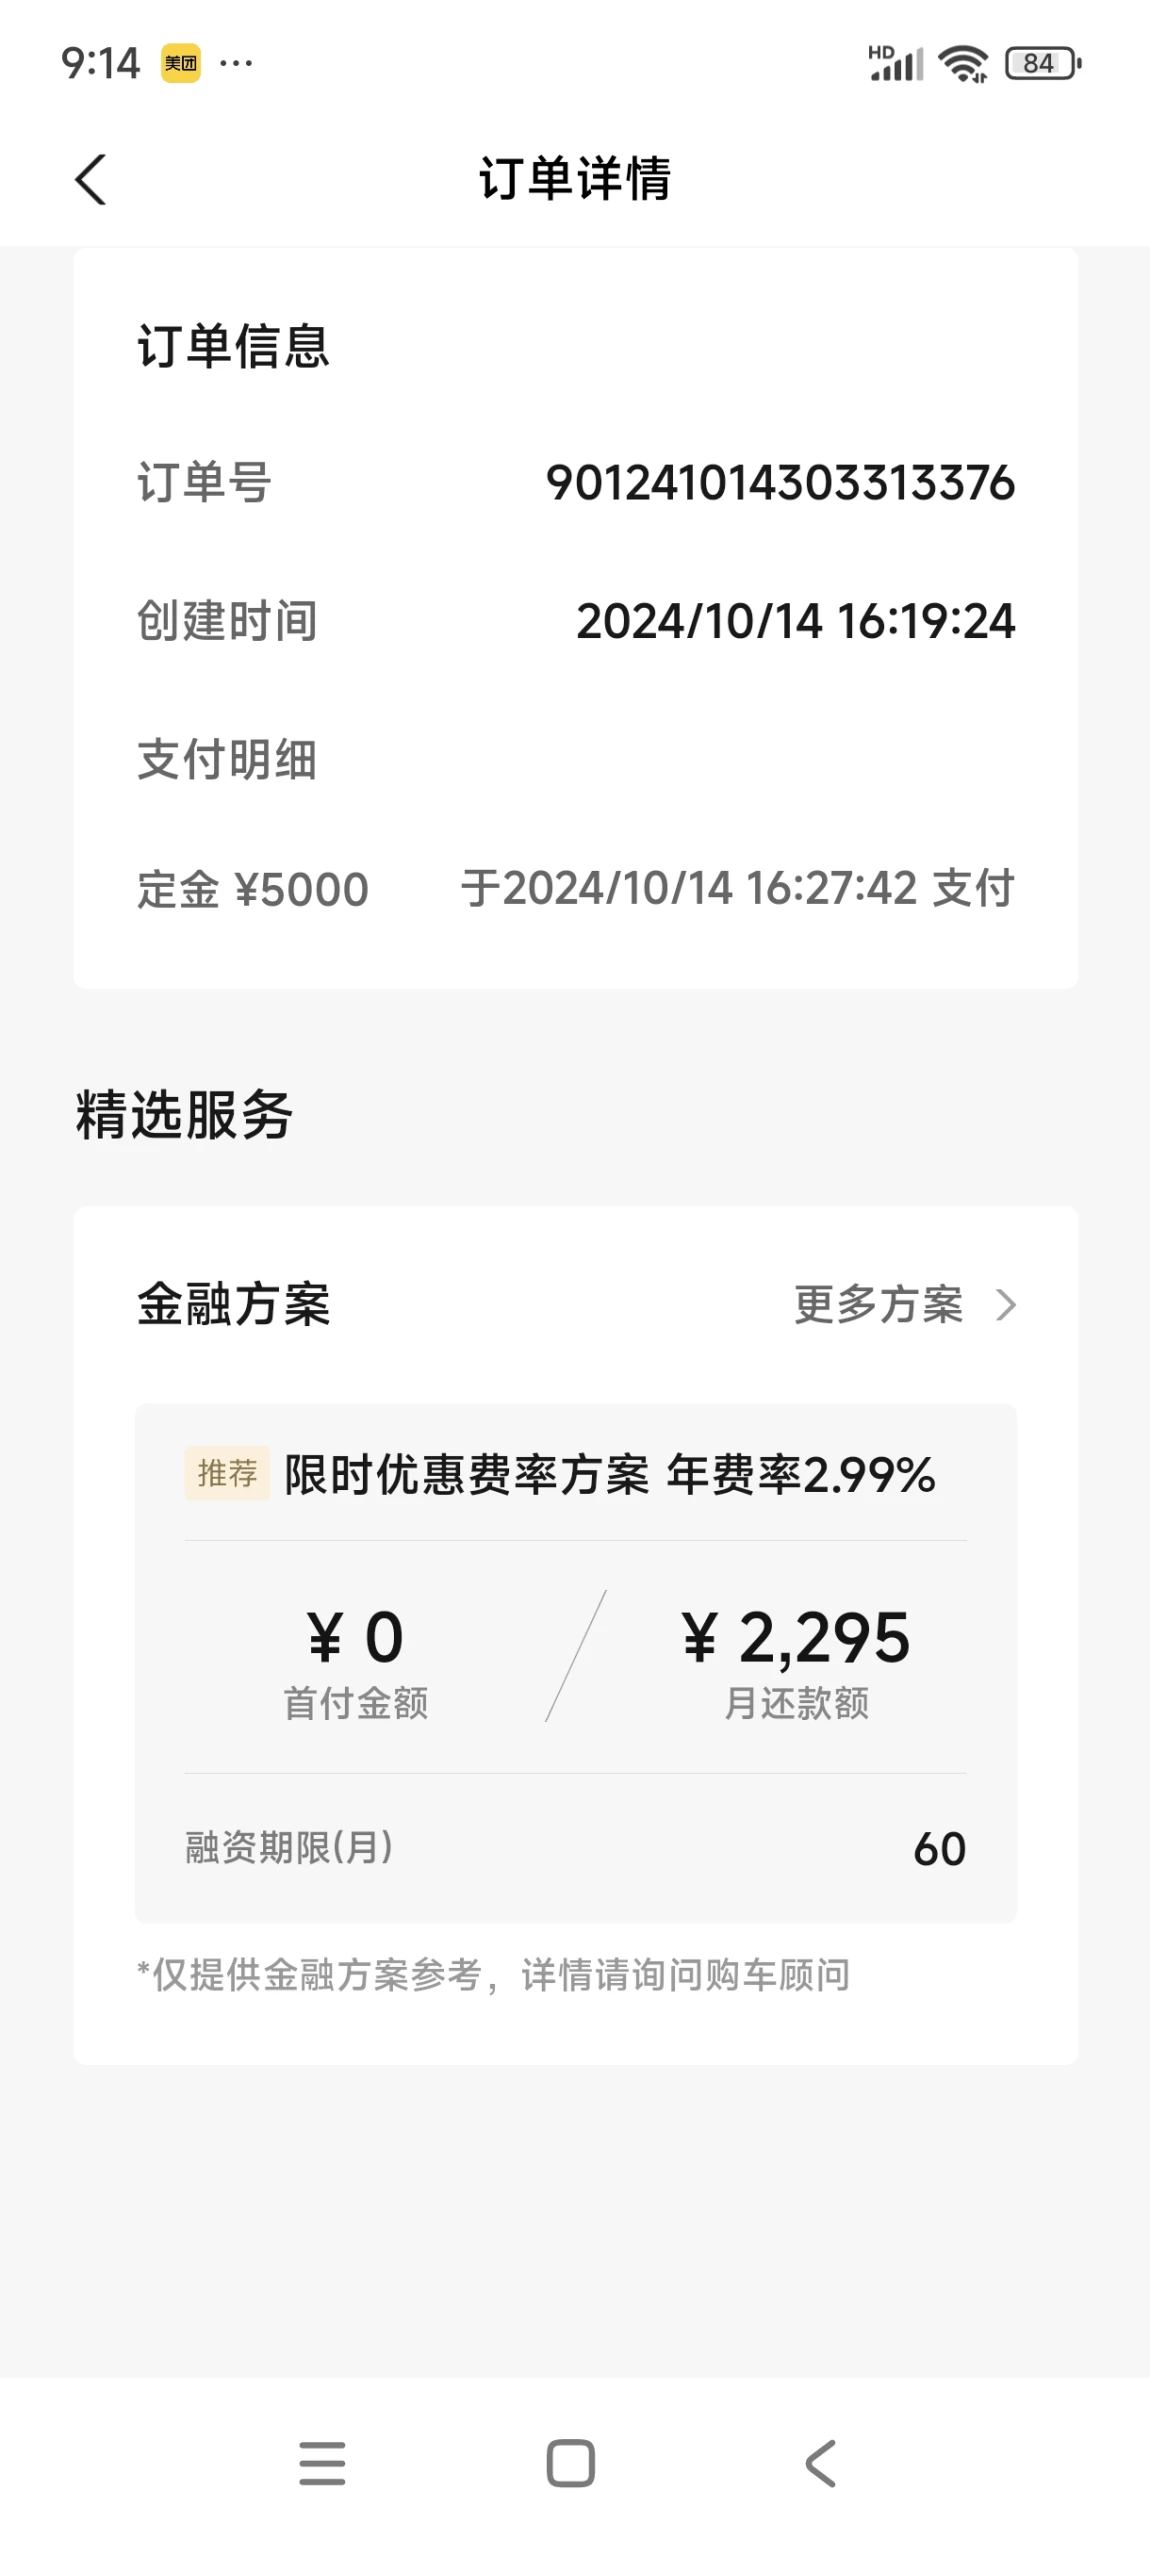Tap the battery indicator showing 84
This screenshot has width=1150, height=2556.
click(x=1043, y=63)
